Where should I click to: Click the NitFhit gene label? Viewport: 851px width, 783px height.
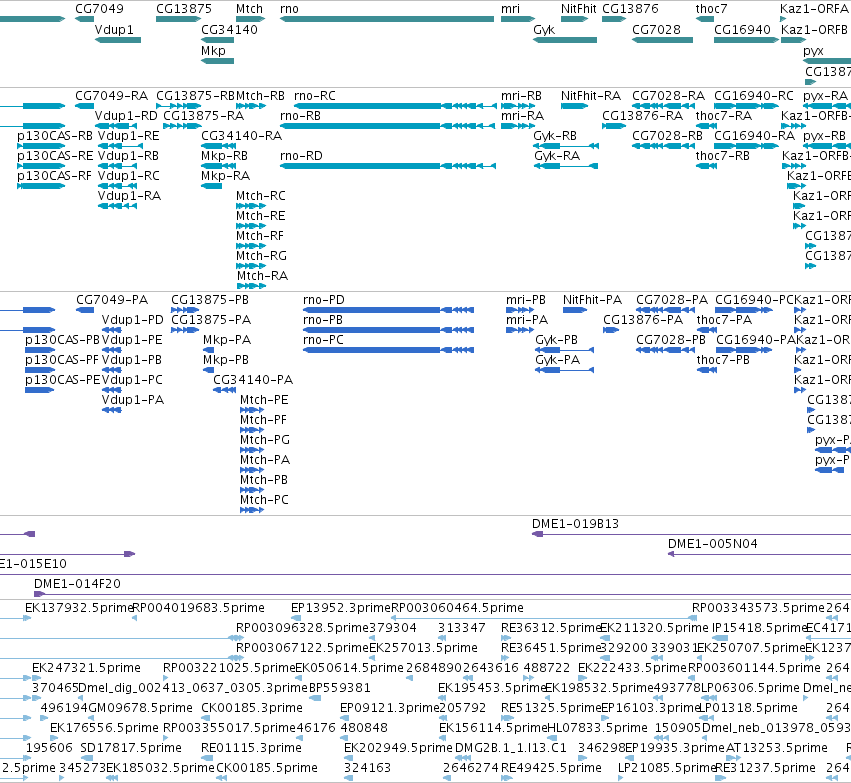tap(579, 9)
